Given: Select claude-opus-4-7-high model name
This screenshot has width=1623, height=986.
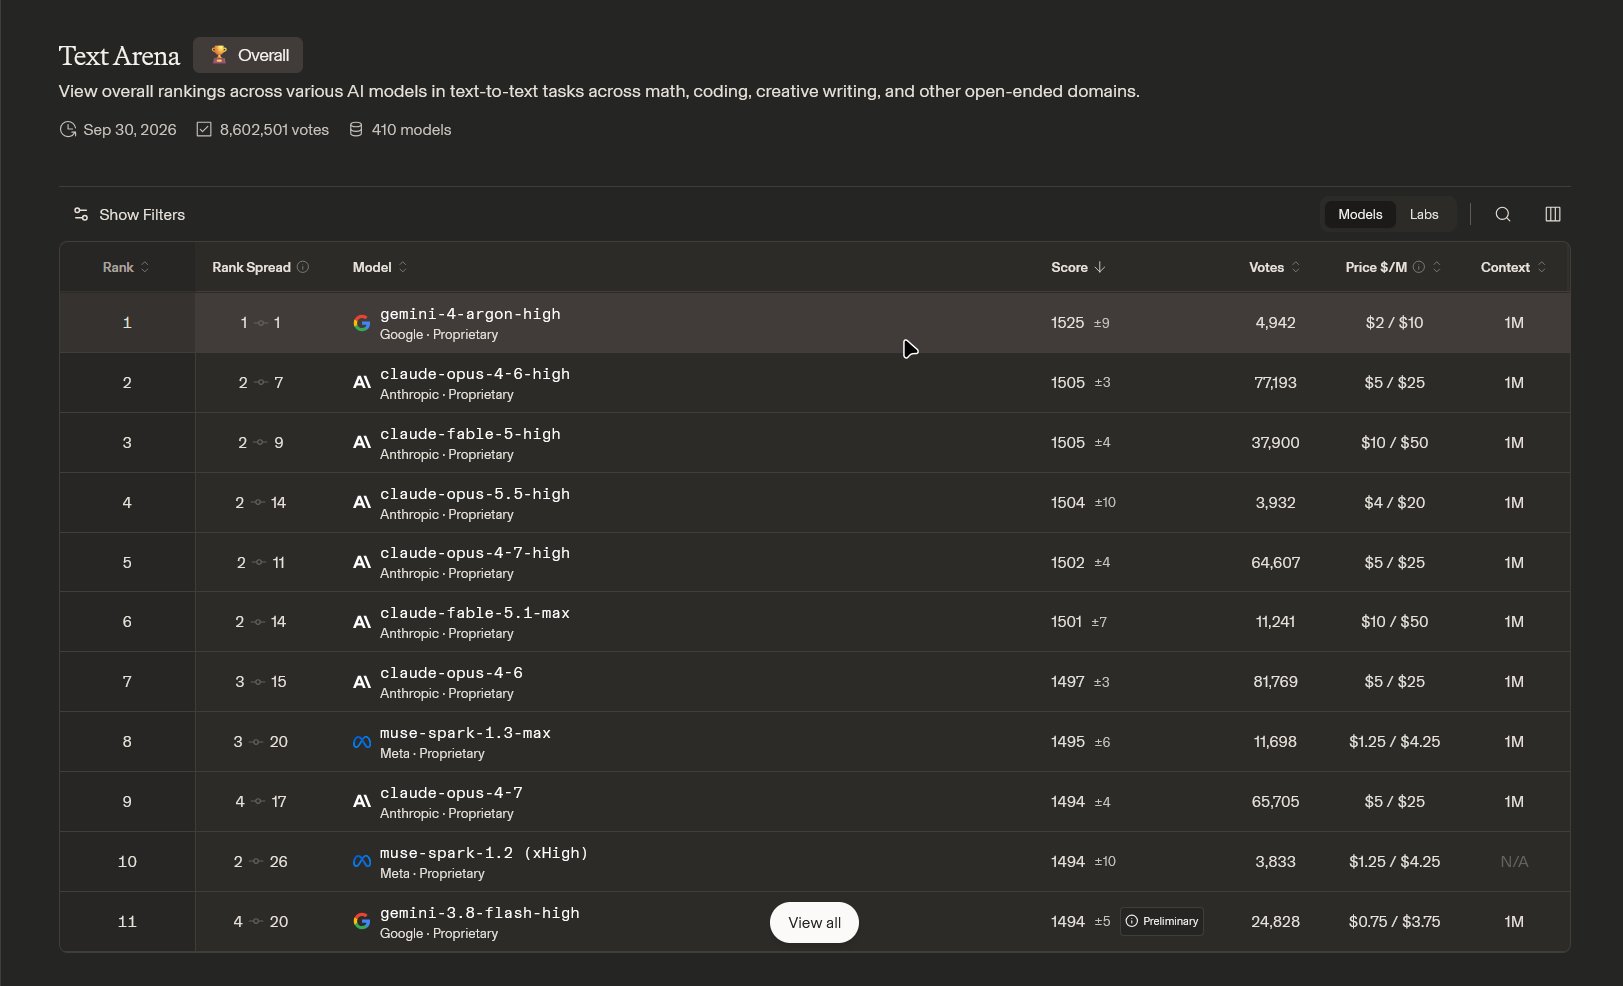Looking at the screenshot, I should click(475, 553).
